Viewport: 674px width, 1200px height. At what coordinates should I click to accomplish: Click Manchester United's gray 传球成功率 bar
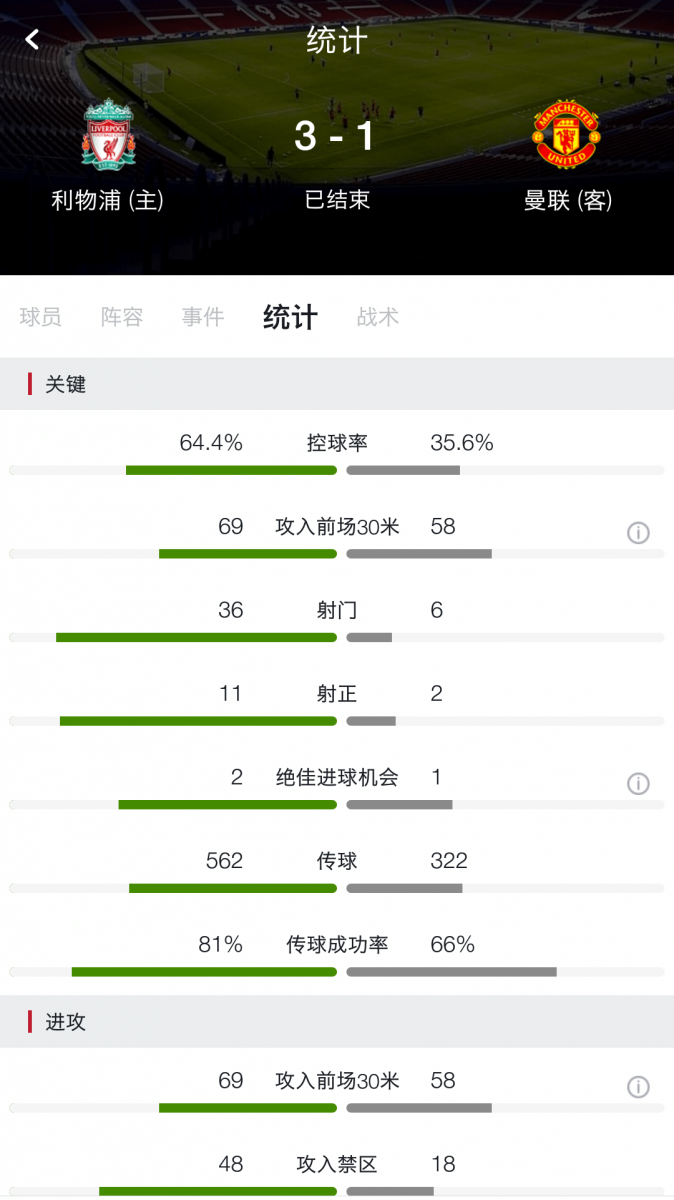[x=451, y=971]
